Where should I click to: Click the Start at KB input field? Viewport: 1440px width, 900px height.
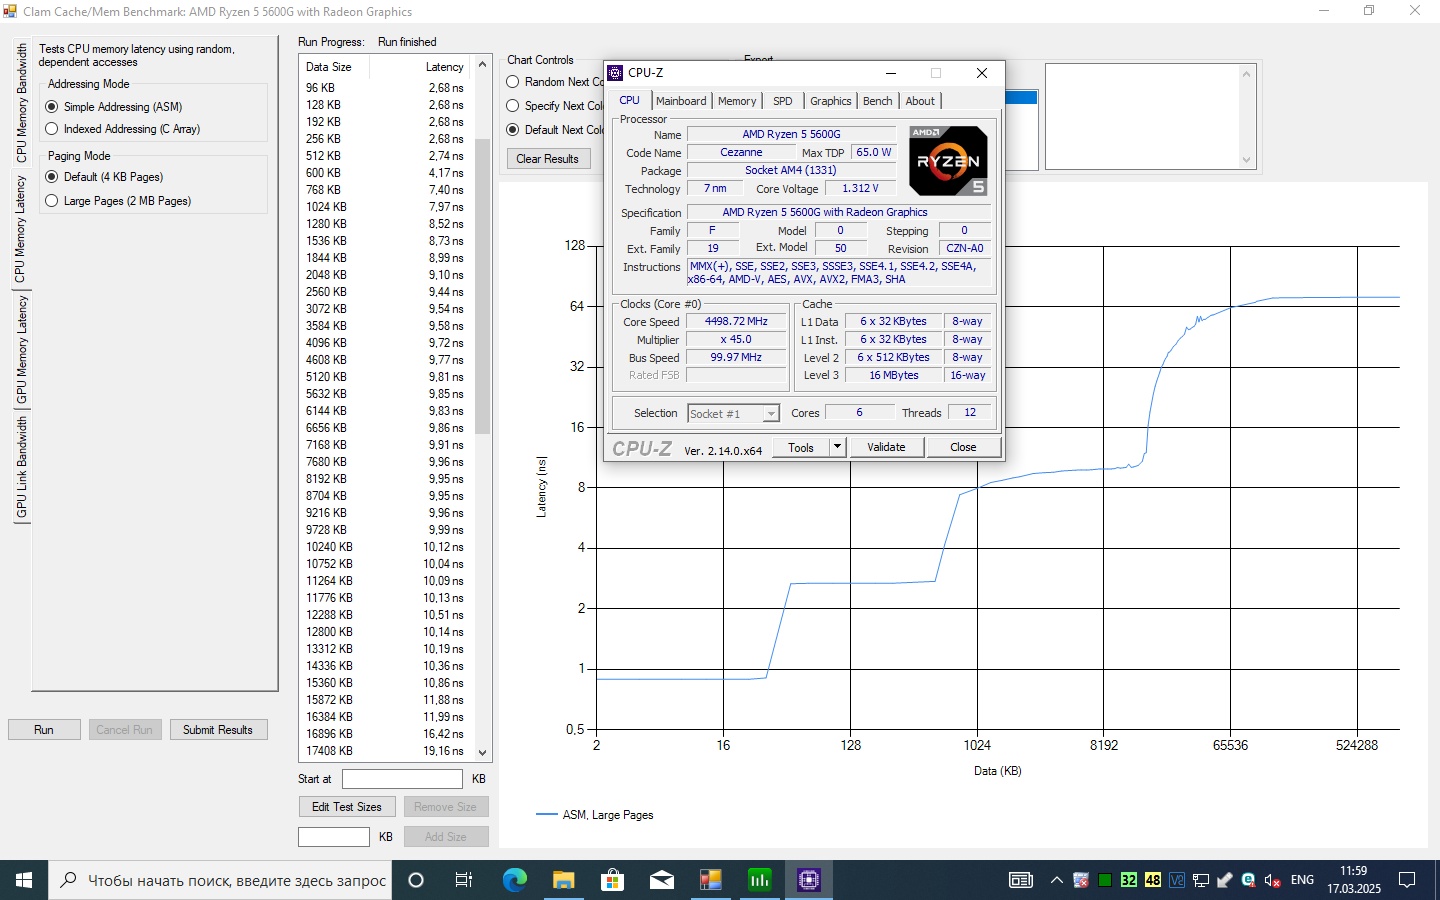pos(402,779)
